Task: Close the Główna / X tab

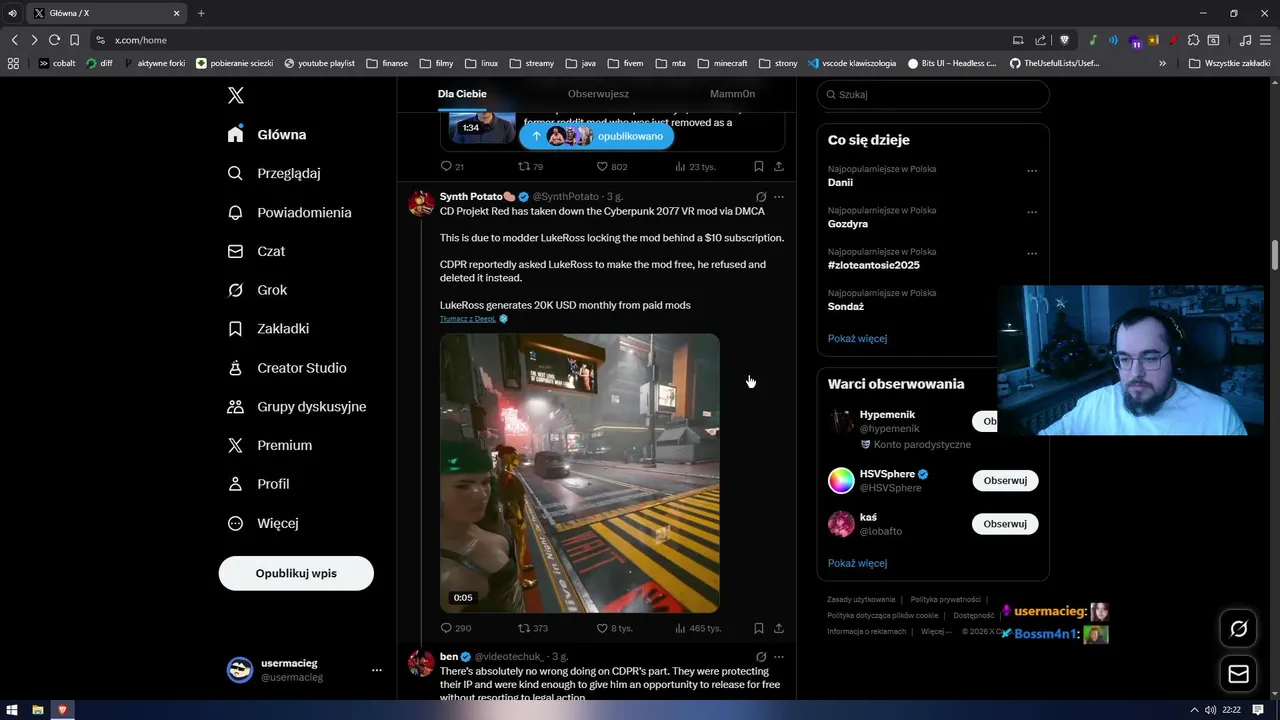Action: pos(177,13)
